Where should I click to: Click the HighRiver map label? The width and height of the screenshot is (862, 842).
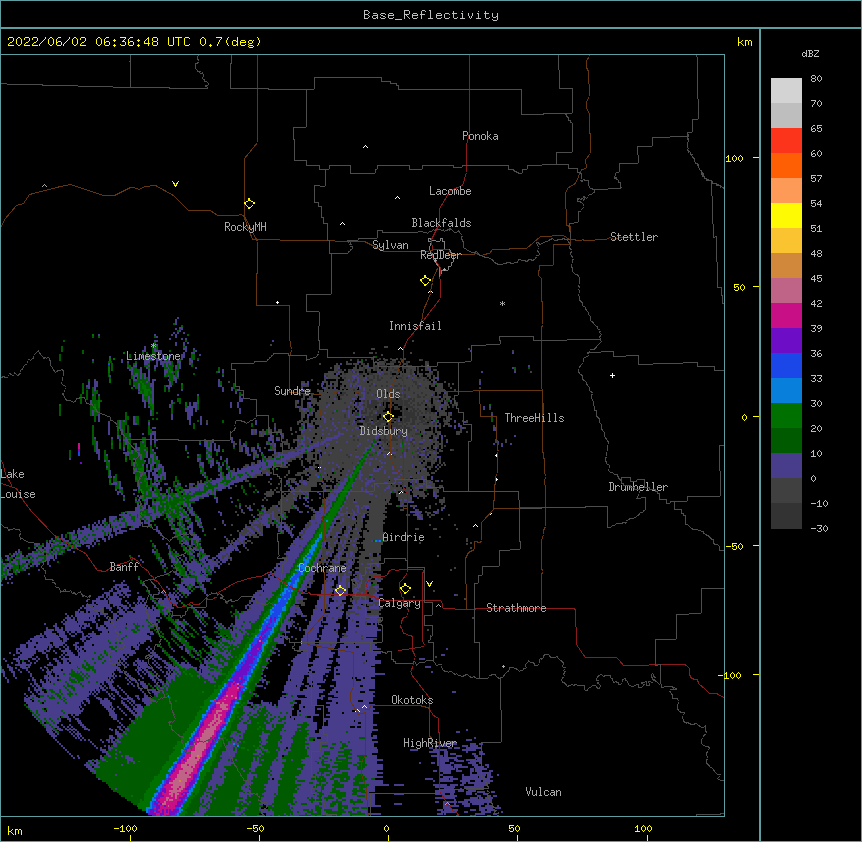click(x=430, y=743)
